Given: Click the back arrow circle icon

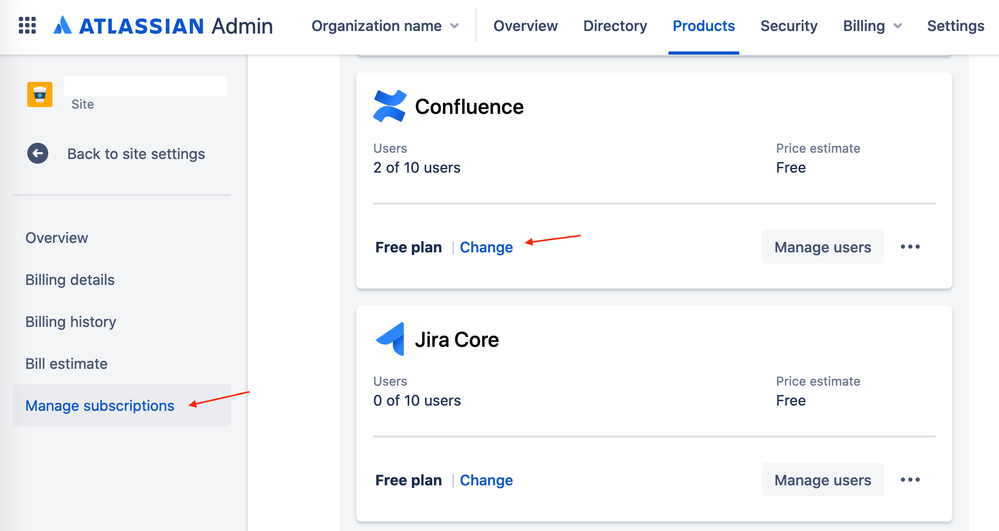Looking at the screenshot, I should 38,154.
